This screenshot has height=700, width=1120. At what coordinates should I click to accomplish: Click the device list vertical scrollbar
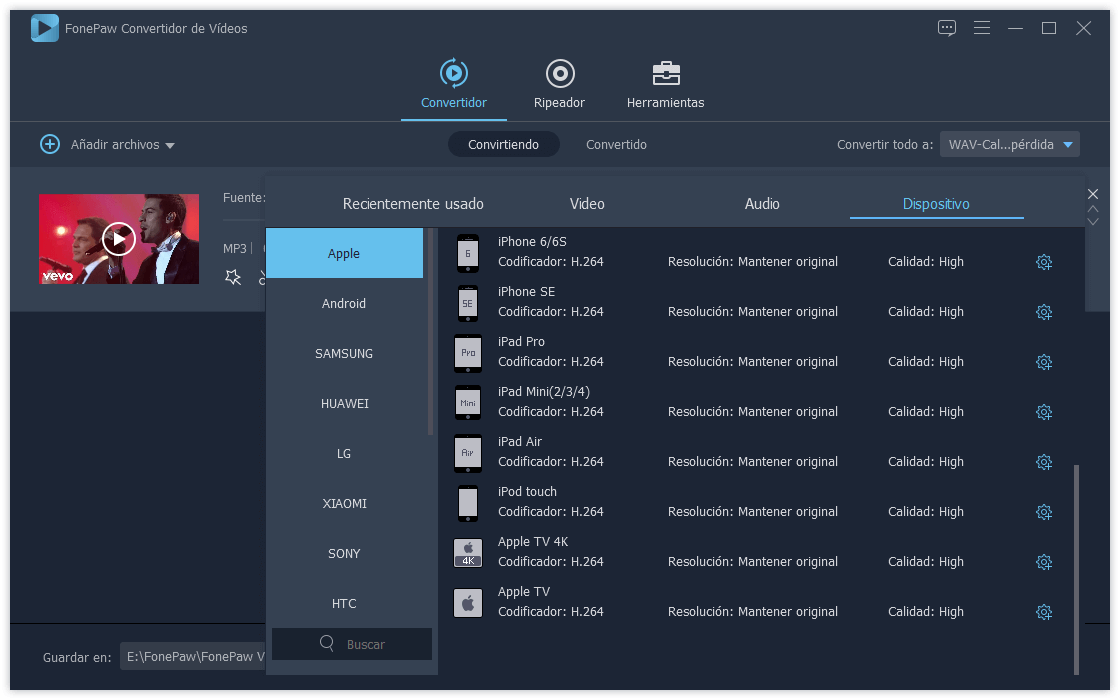click(1076, 569)
